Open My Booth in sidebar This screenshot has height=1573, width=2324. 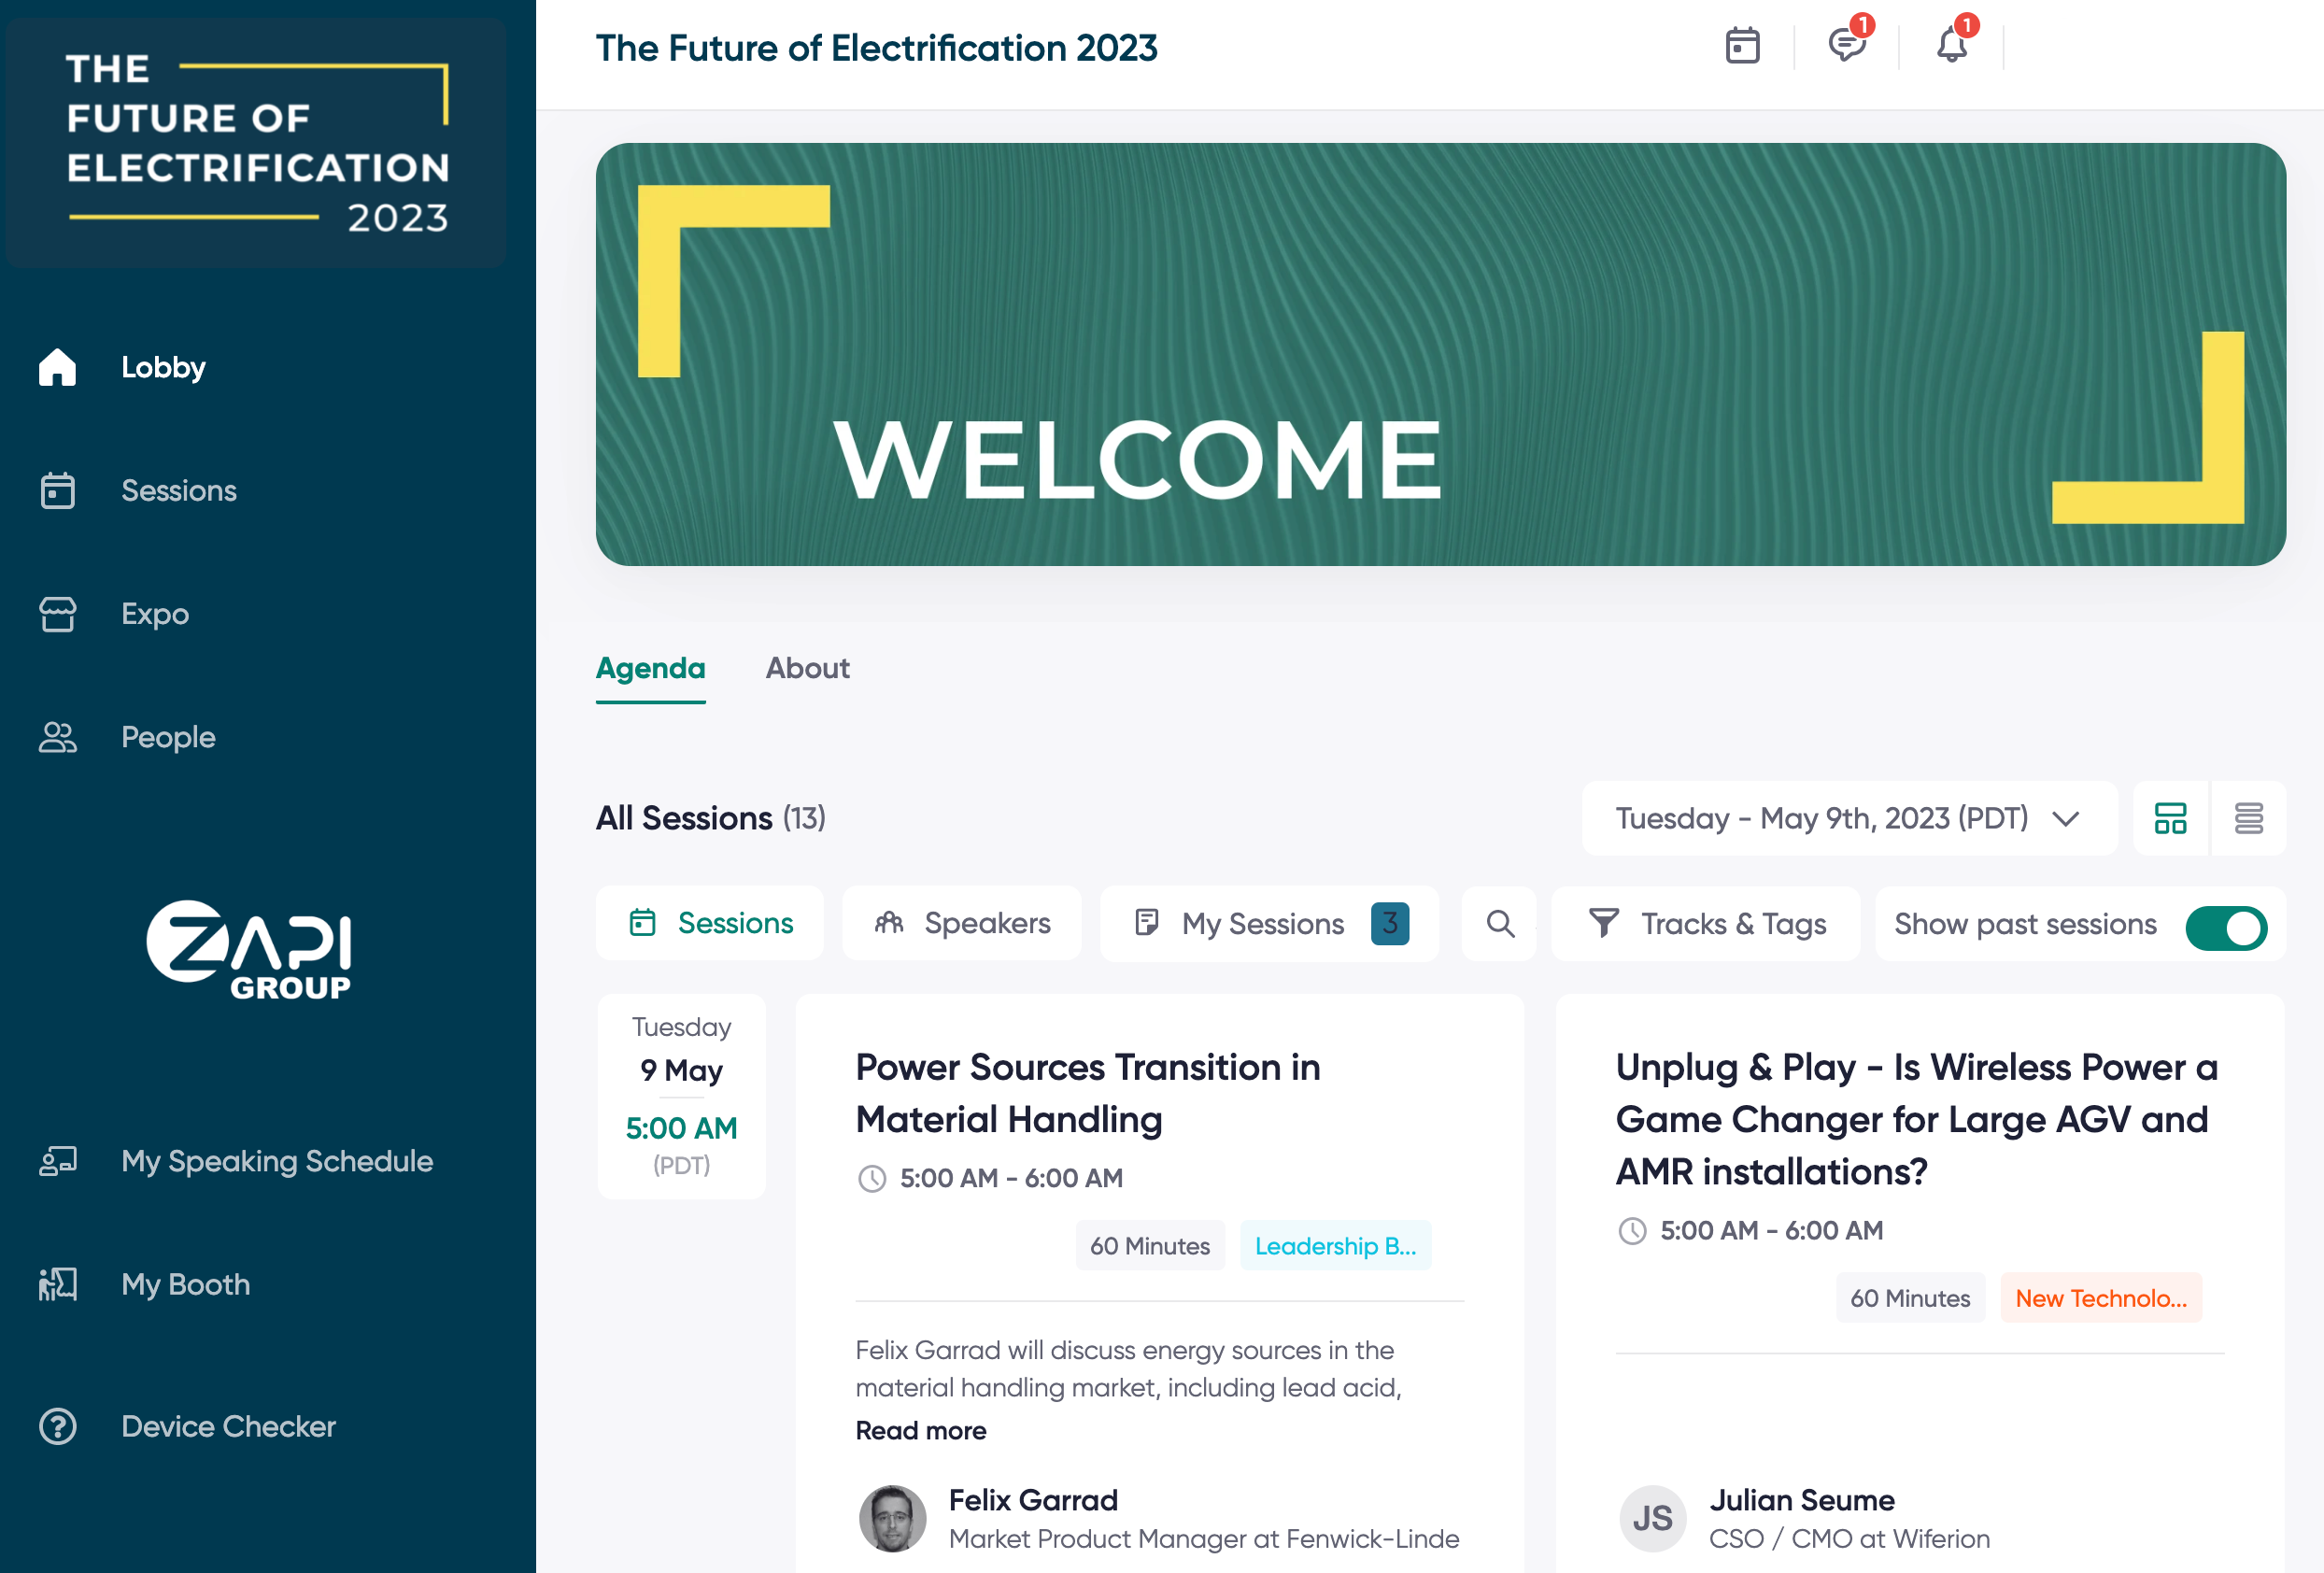coord(185,1284)
